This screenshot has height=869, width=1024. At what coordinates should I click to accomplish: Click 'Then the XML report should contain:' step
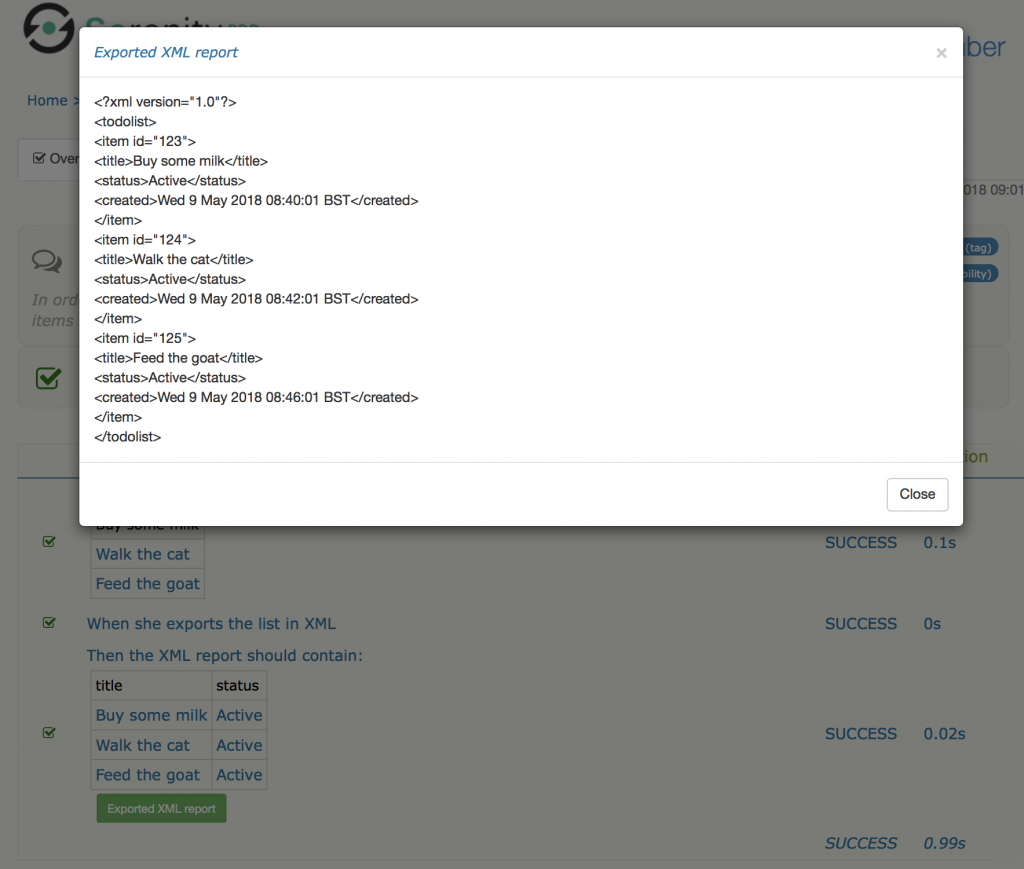(x=225, y=656)
